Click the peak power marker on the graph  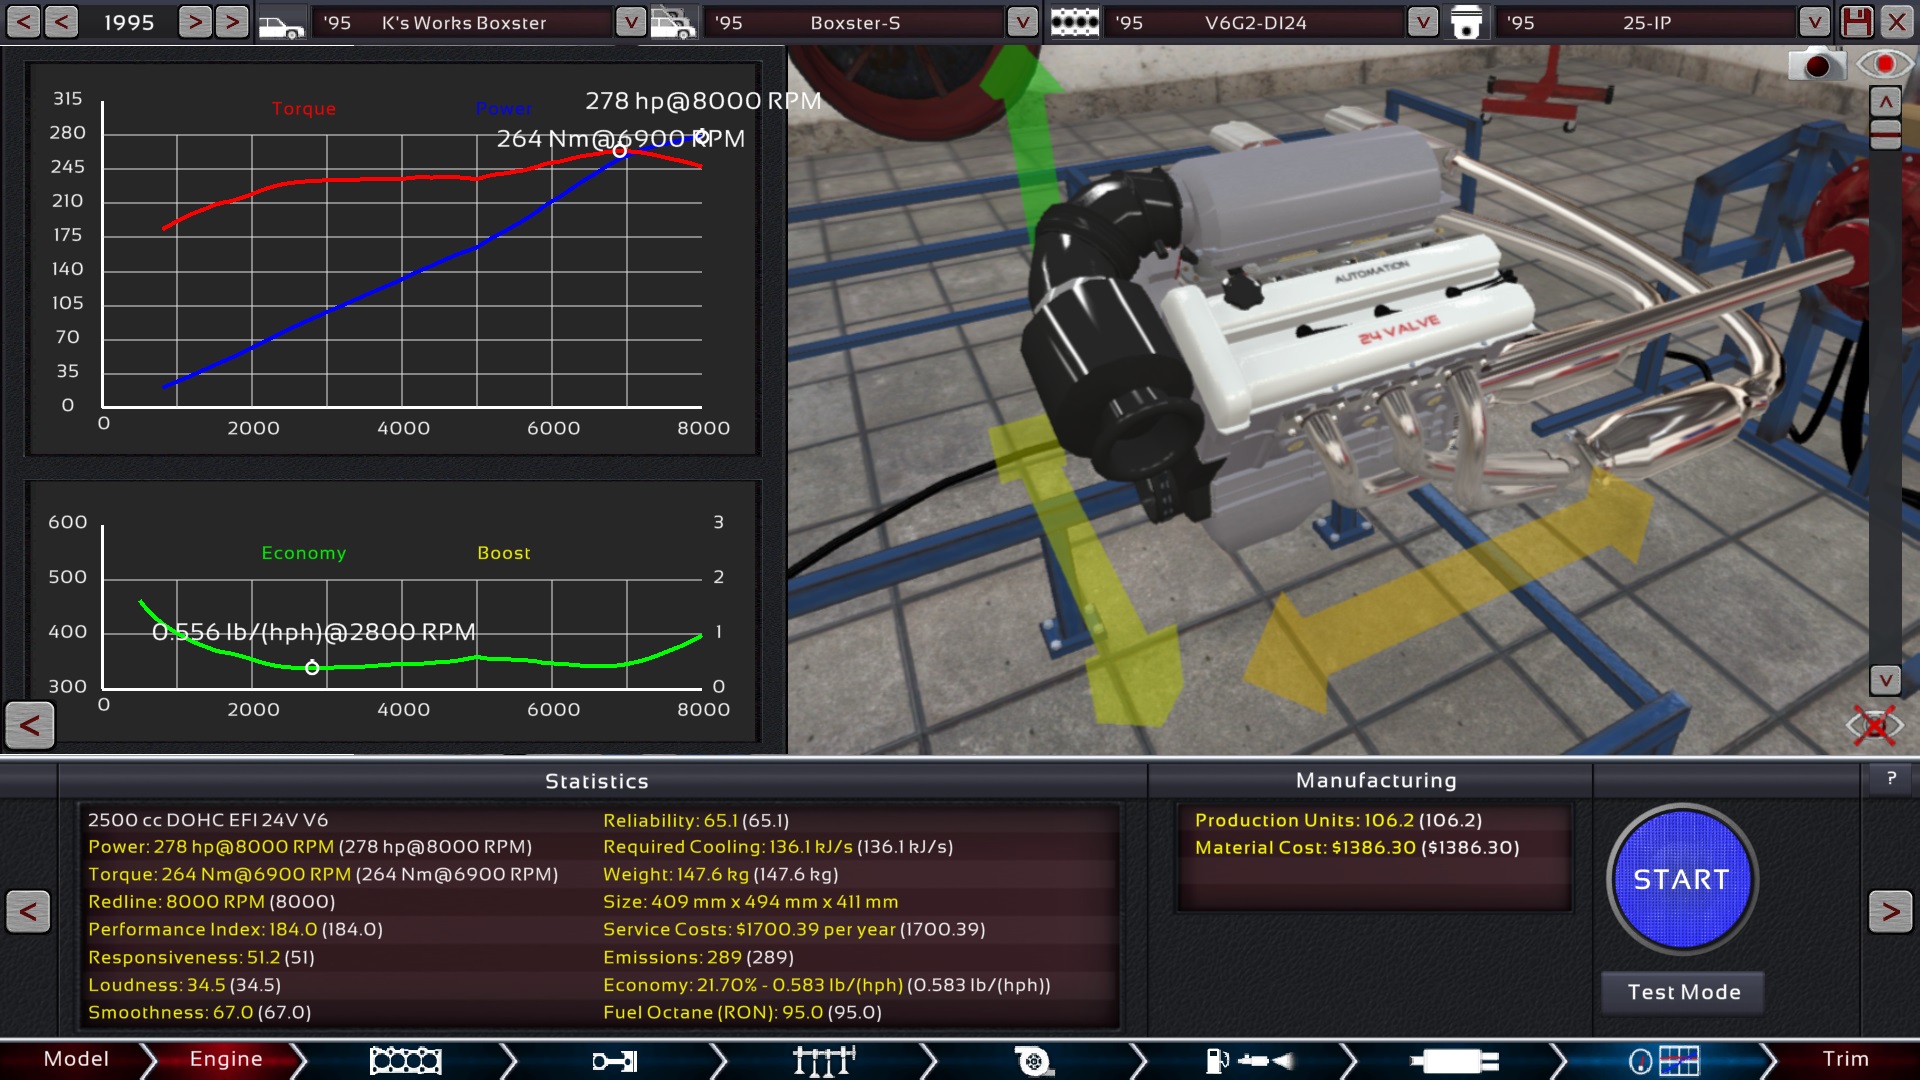[702, 136]
